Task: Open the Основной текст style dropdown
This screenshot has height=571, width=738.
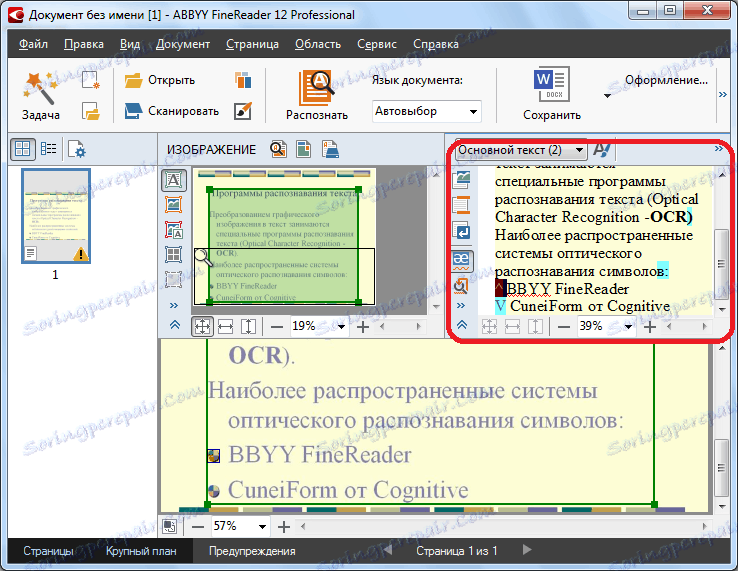Action: coord(521,150)
